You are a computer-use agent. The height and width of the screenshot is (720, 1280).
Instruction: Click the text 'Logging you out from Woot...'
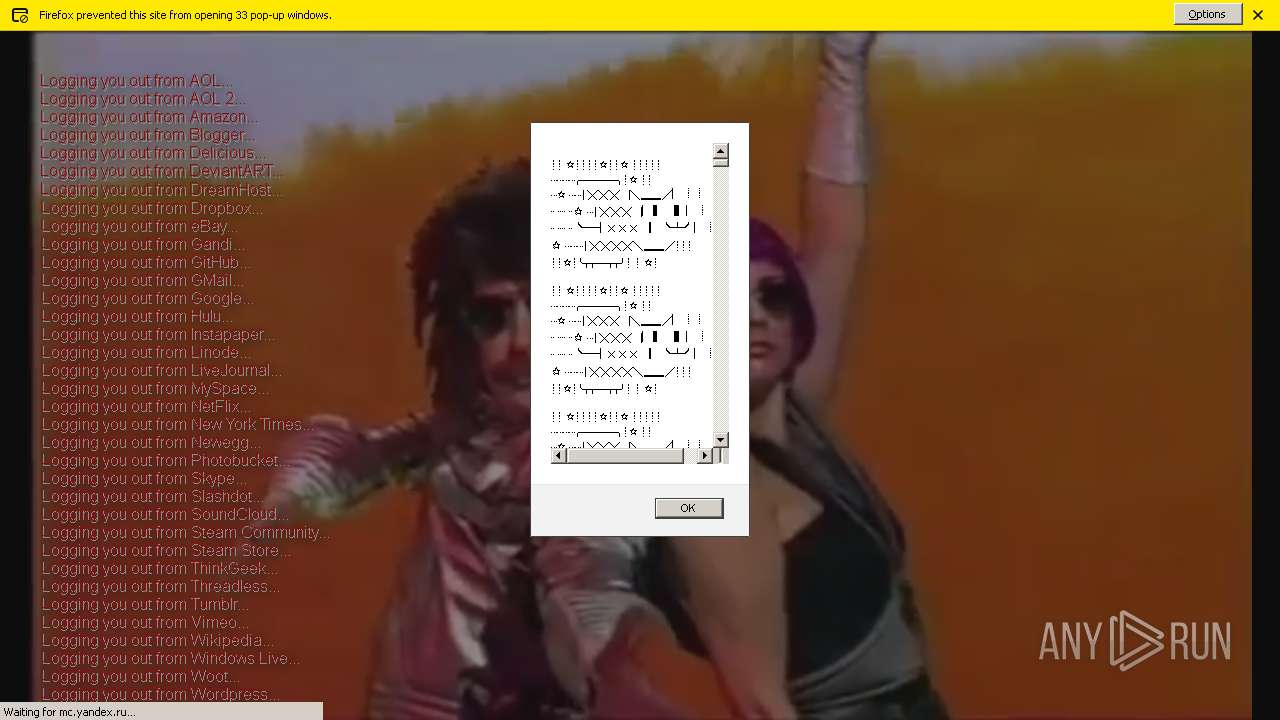(140, 676)
